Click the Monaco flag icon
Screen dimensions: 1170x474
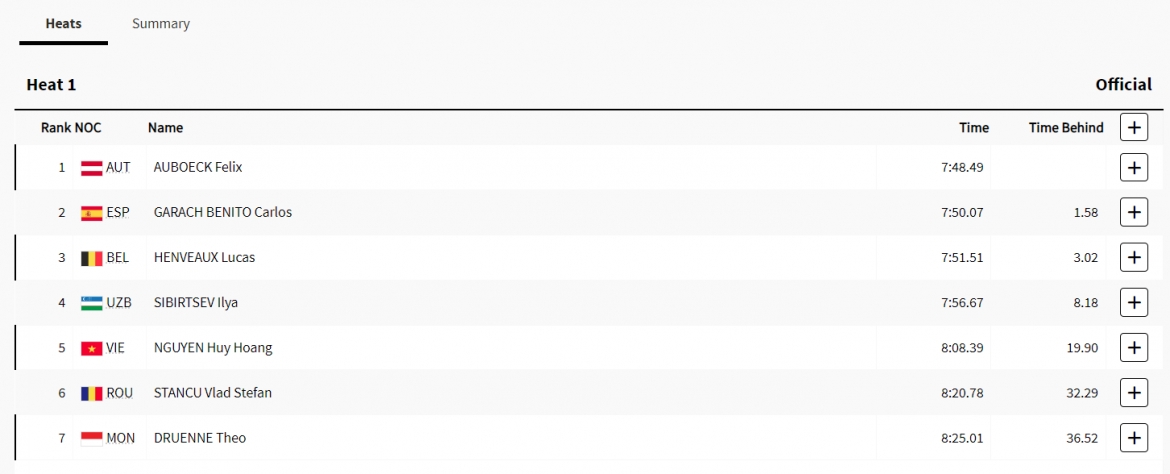coord(92,438)
